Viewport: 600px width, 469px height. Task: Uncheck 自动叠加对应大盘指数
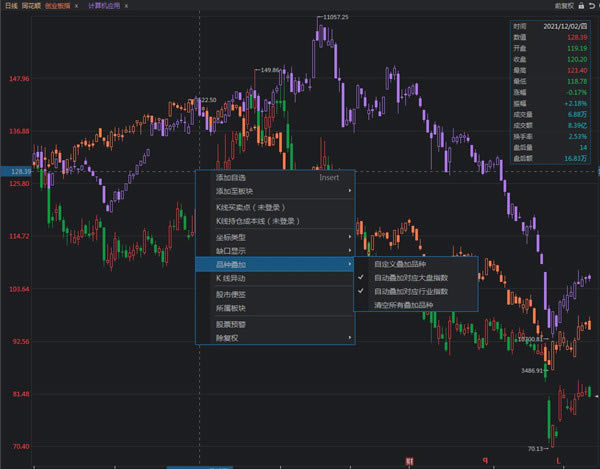coord(411,277)
